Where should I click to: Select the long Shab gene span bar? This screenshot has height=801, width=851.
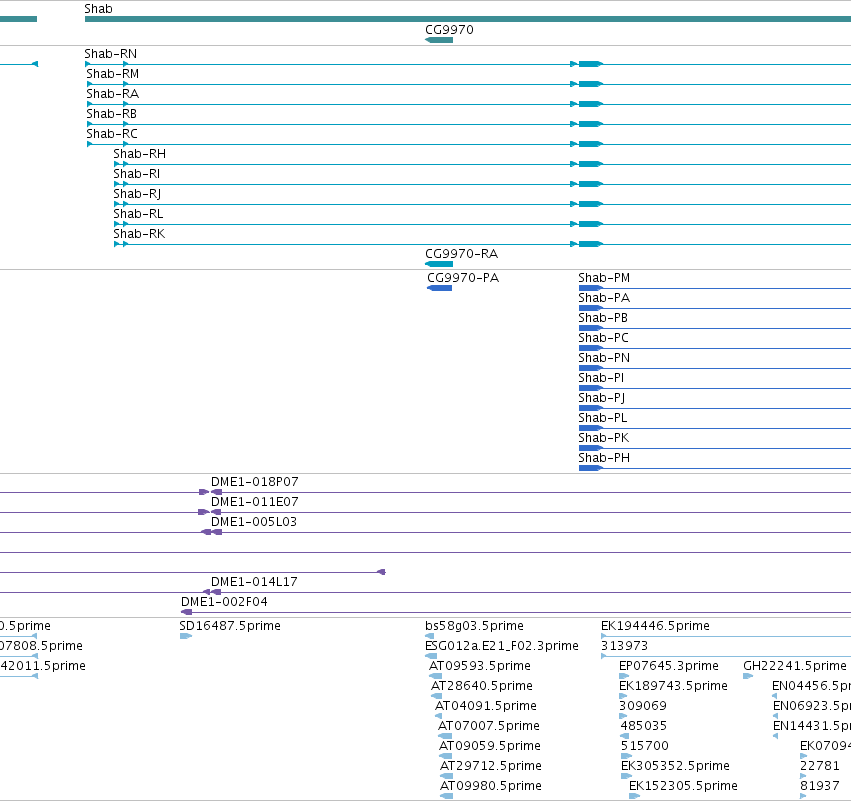point(468,19)
